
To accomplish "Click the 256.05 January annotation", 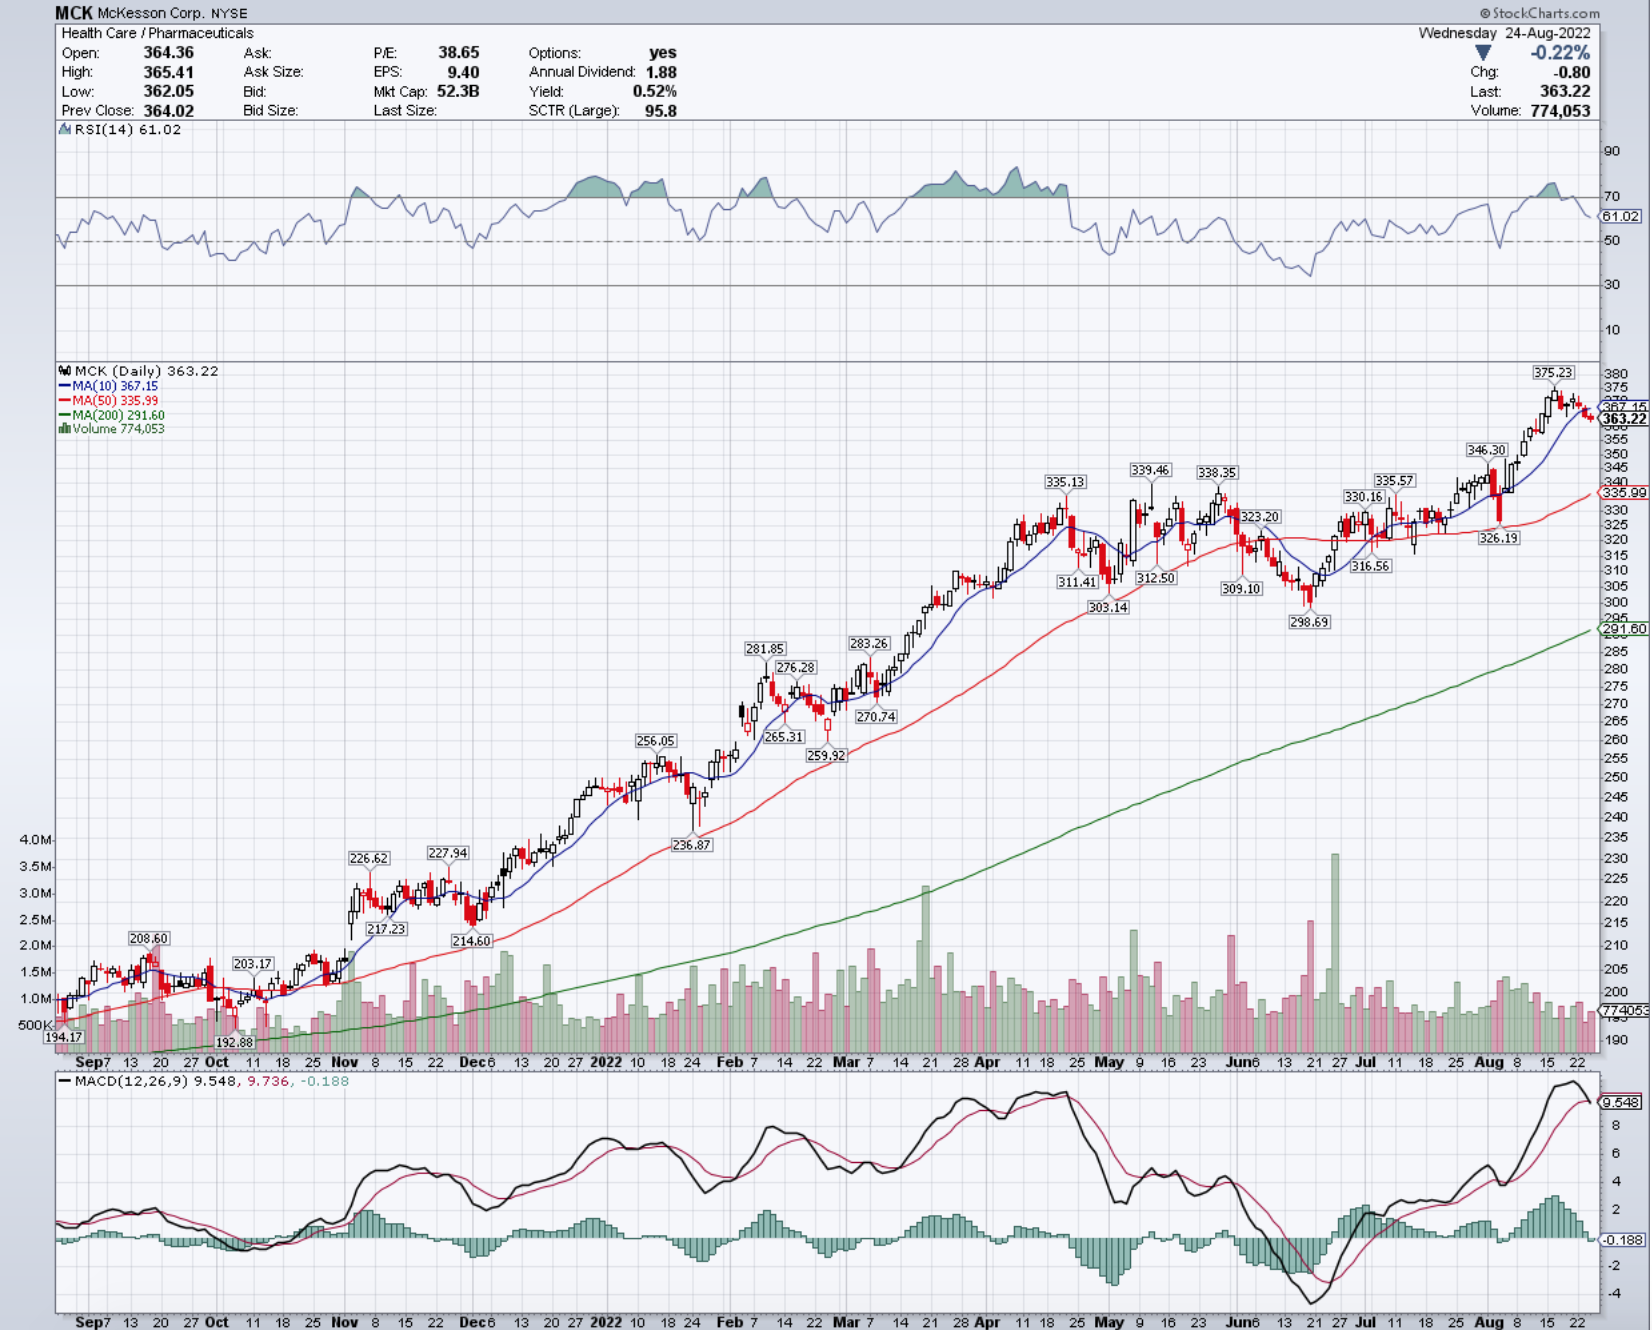I will tap(656, 741).
